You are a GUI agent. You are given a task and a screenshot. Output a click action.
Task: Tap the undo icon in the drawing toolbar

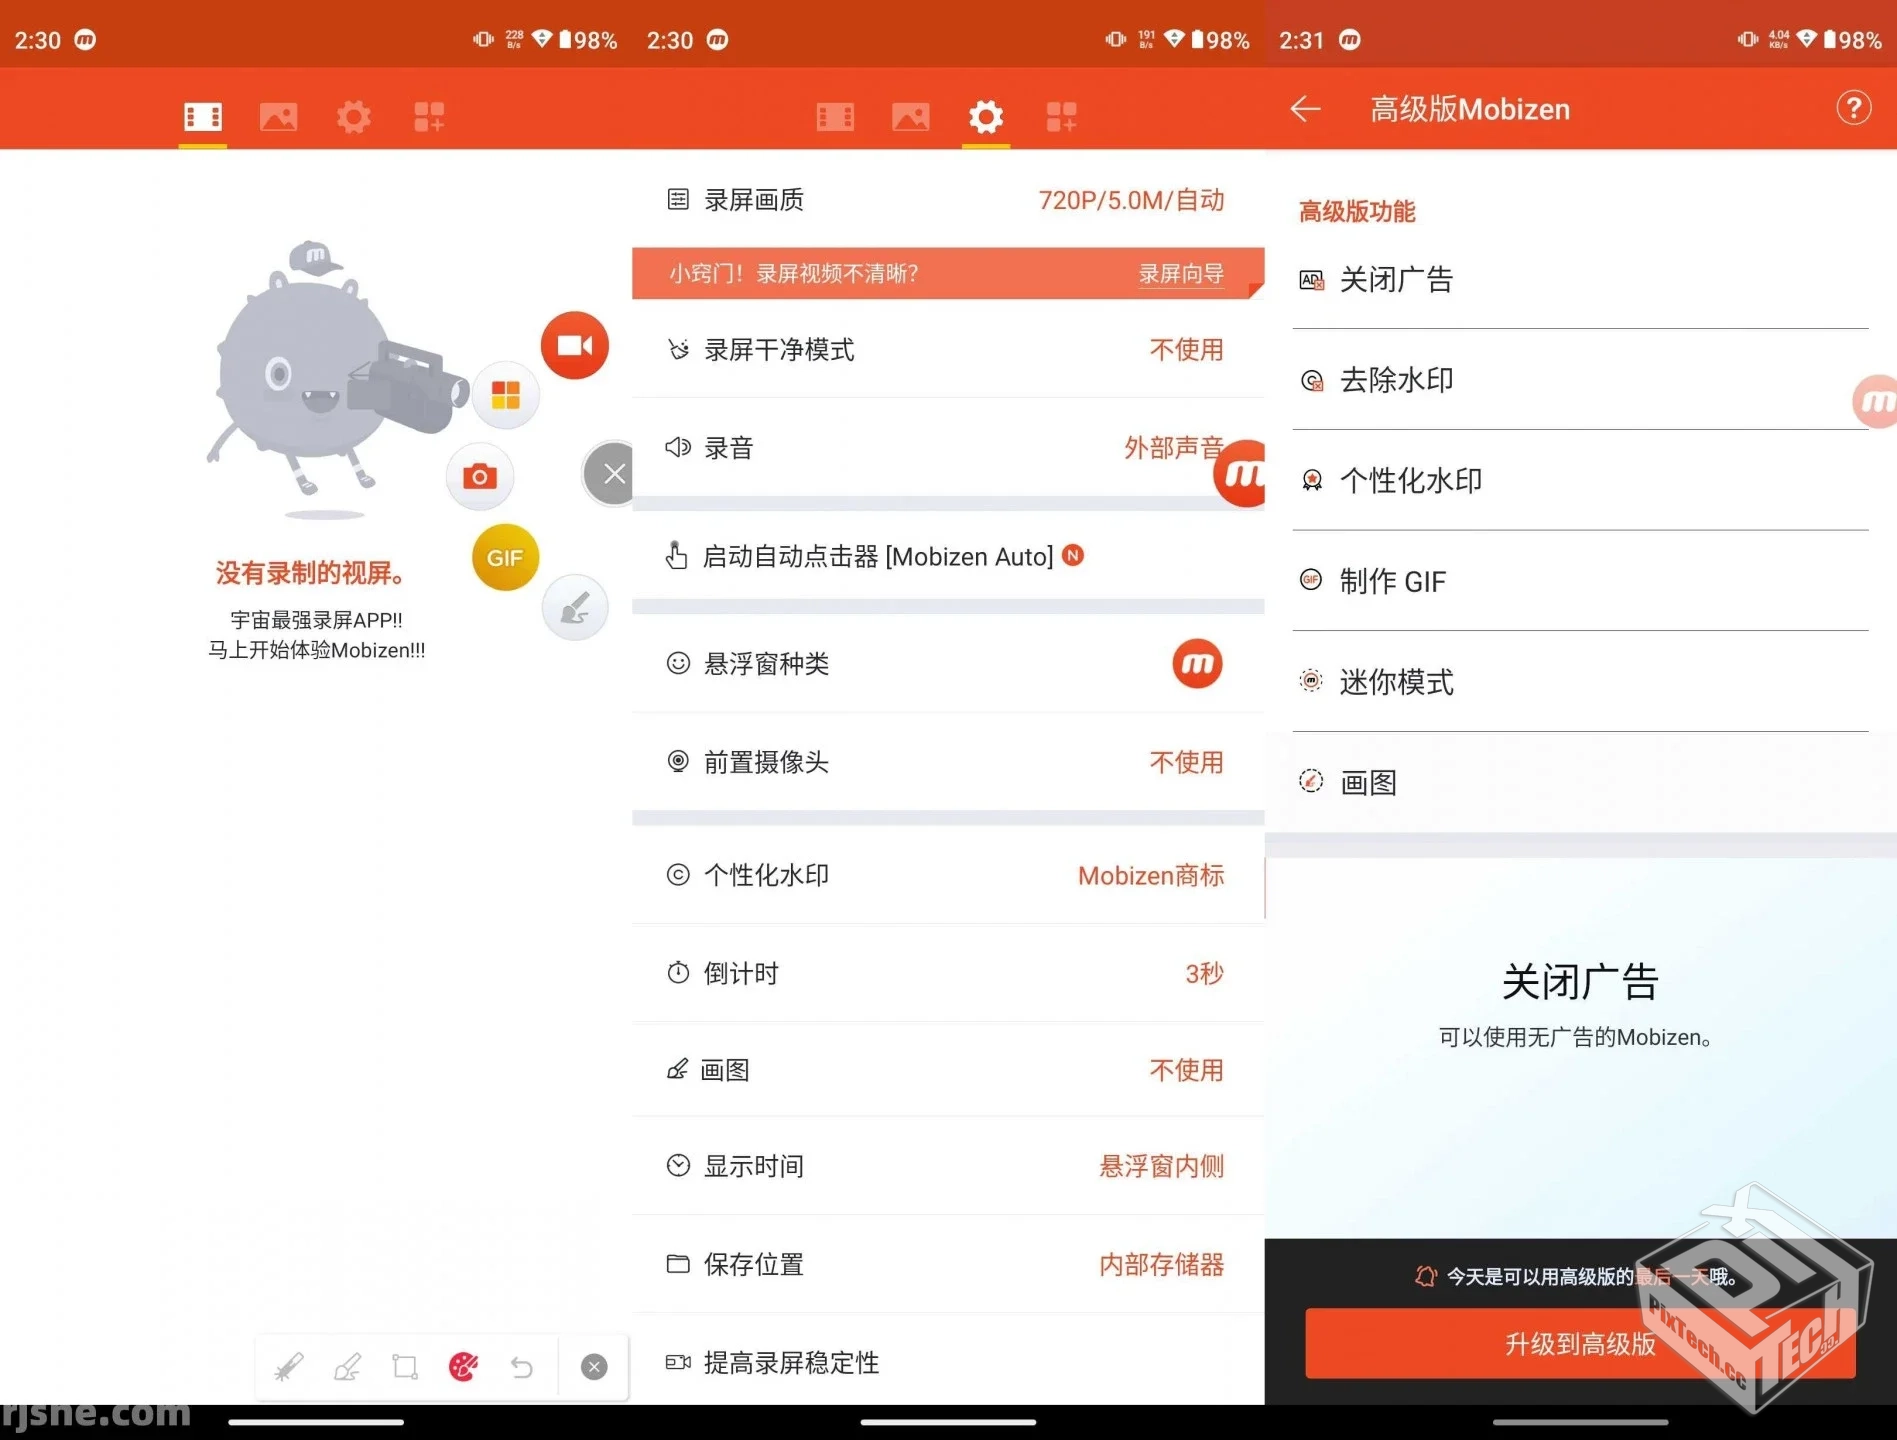click(521, 1366)
